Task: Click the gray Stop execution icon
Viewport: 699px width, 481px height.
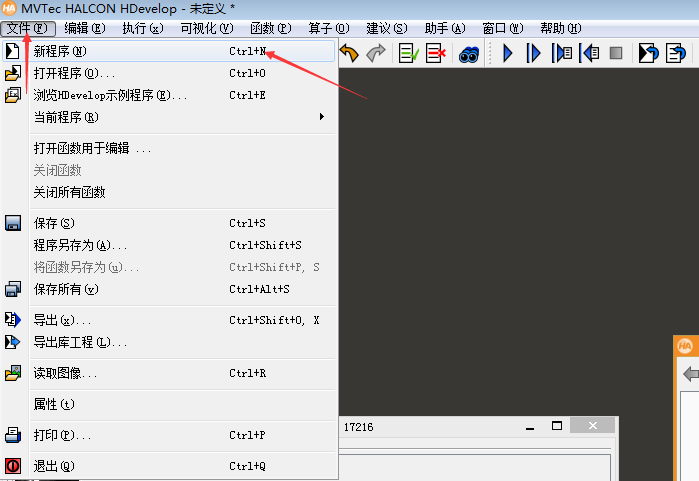Action: (616, 53)
